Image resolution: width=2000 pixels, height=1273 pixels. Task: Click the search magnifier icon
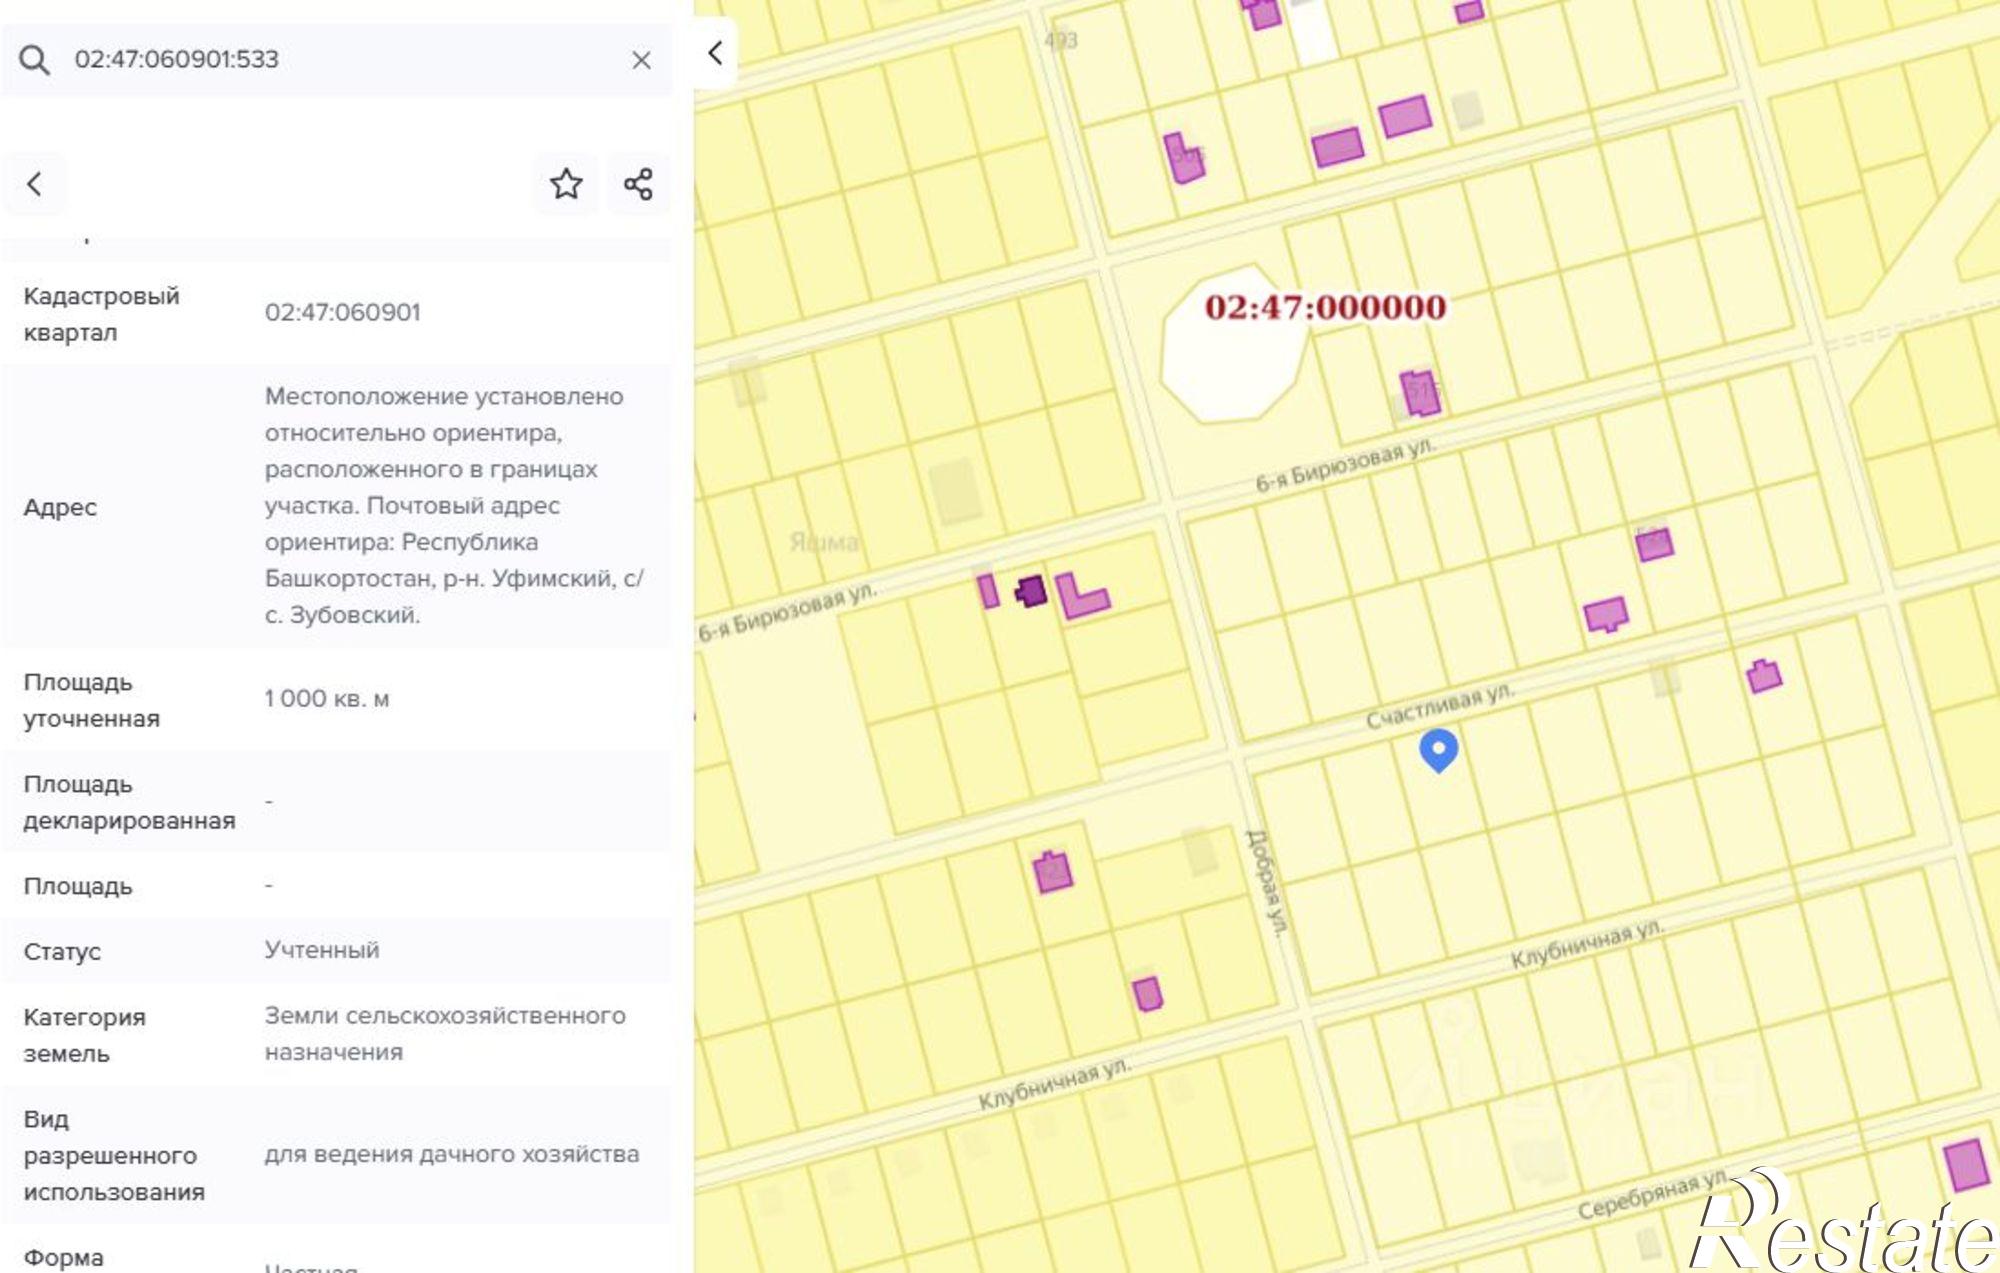click(37, 60)
